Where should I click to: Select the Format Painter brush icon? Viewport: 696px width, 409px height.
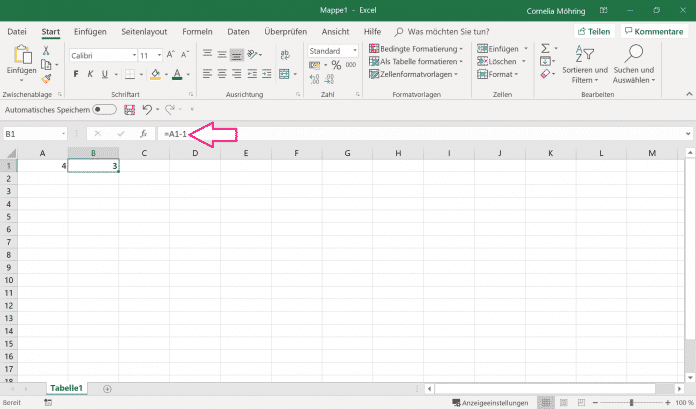pos(47,78)
